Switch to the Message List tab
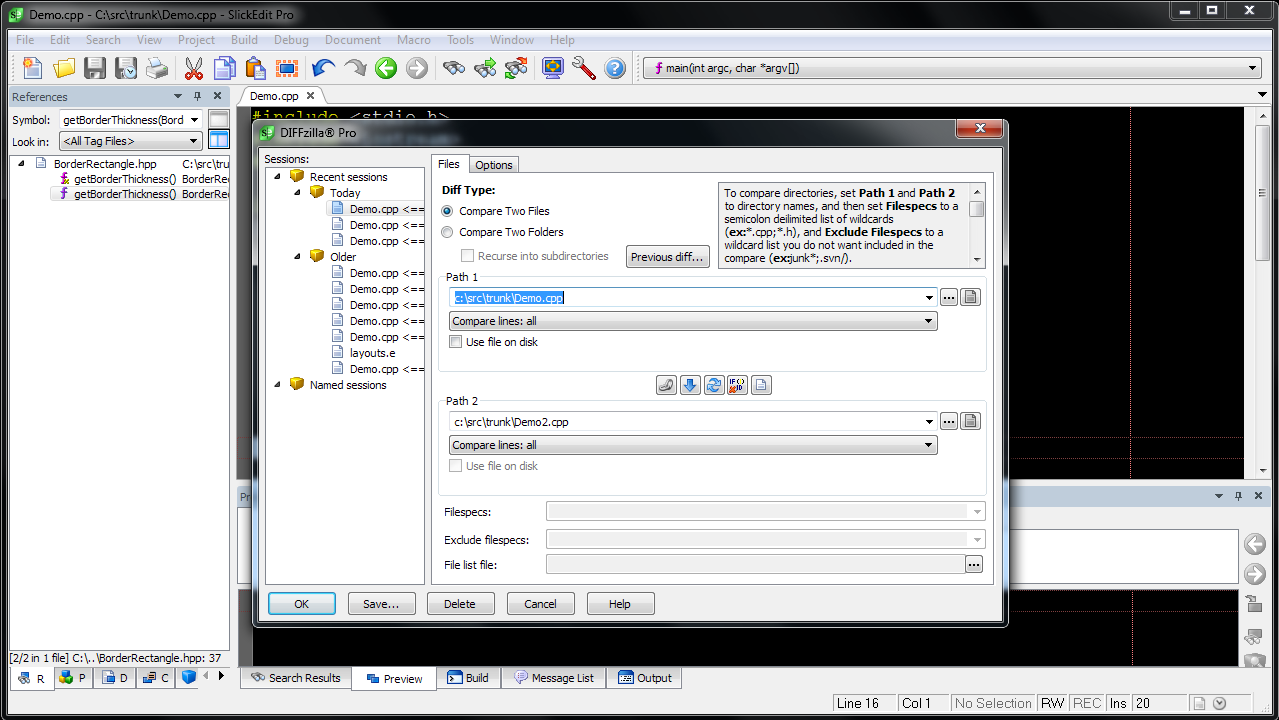Screen dimensions: 1279x720 pos(554,678)
